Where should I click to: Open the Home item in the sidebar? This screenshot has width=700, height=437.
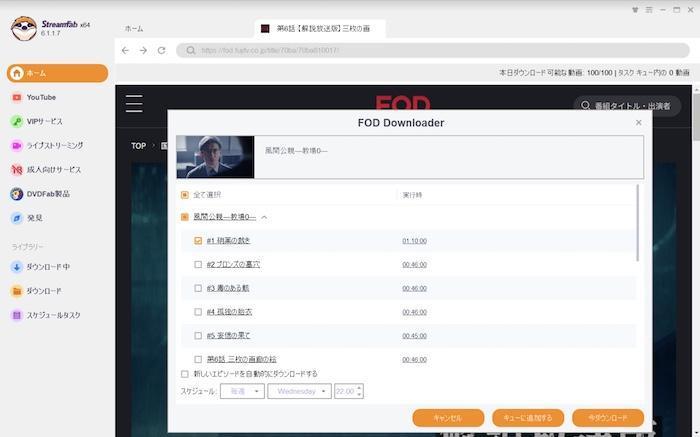57,73
